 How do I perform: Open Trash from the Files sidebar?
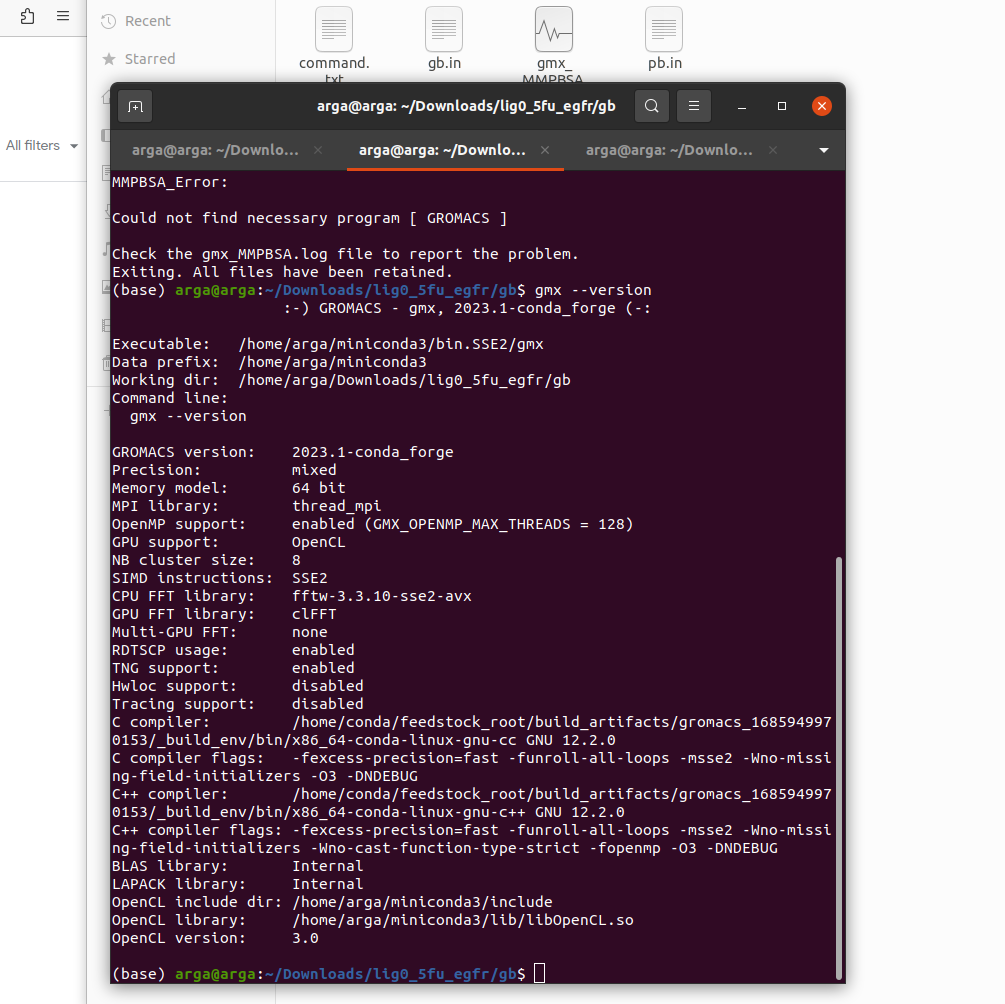pos(104,363)
